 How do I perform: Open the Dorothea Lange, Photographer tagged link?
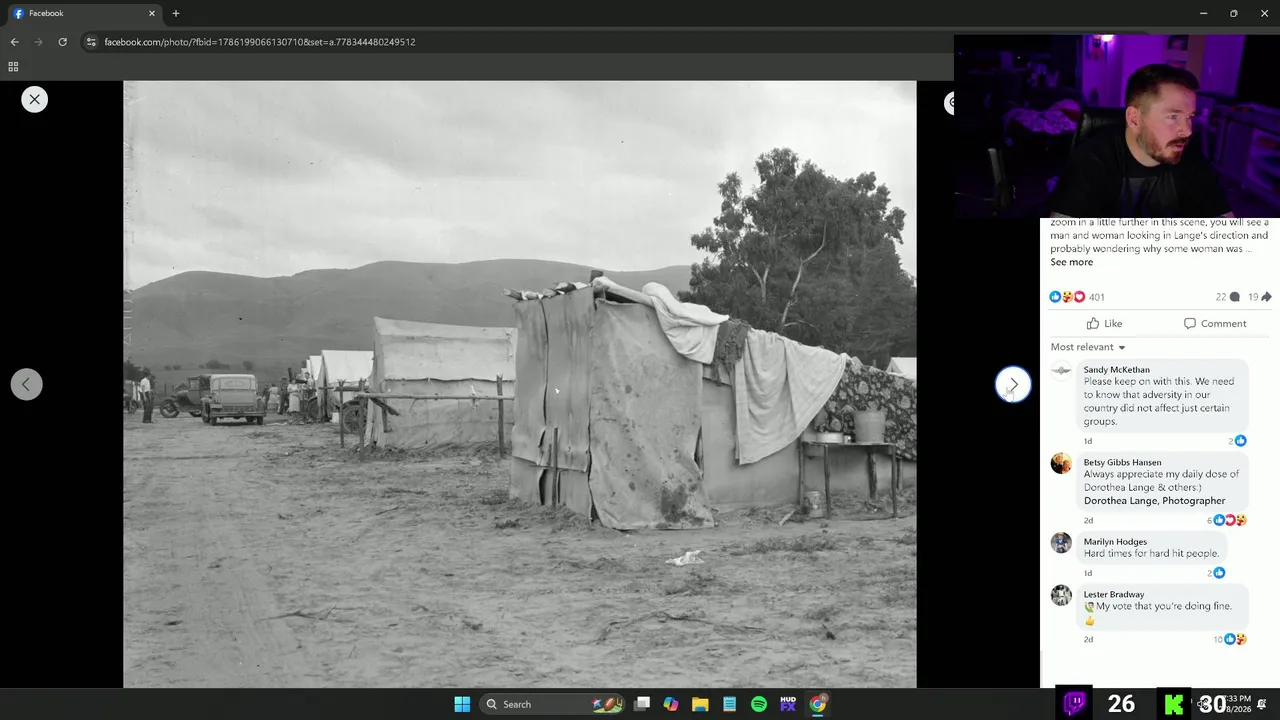(1154, 501)
